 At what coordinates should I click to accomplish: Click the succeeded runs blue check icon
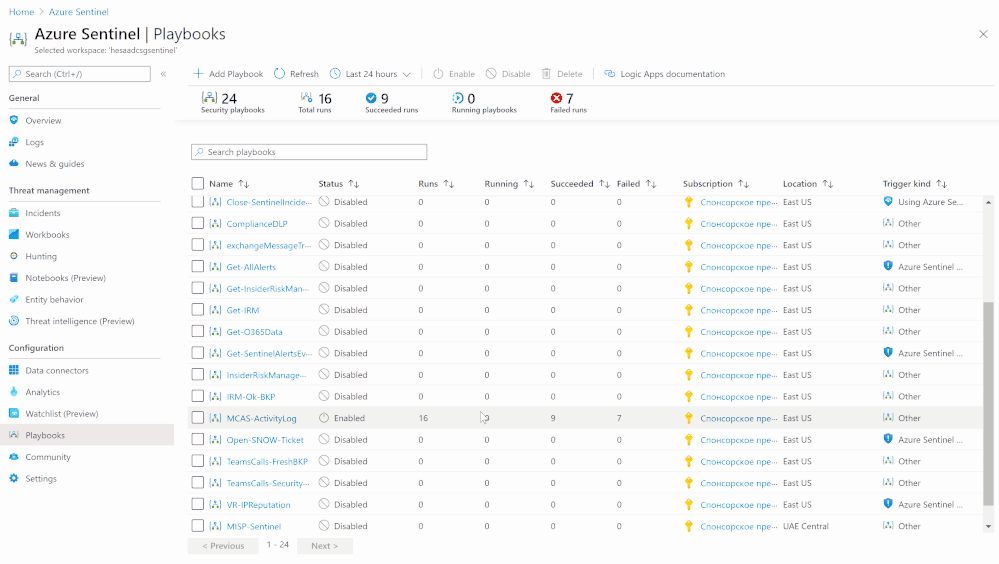371,98
